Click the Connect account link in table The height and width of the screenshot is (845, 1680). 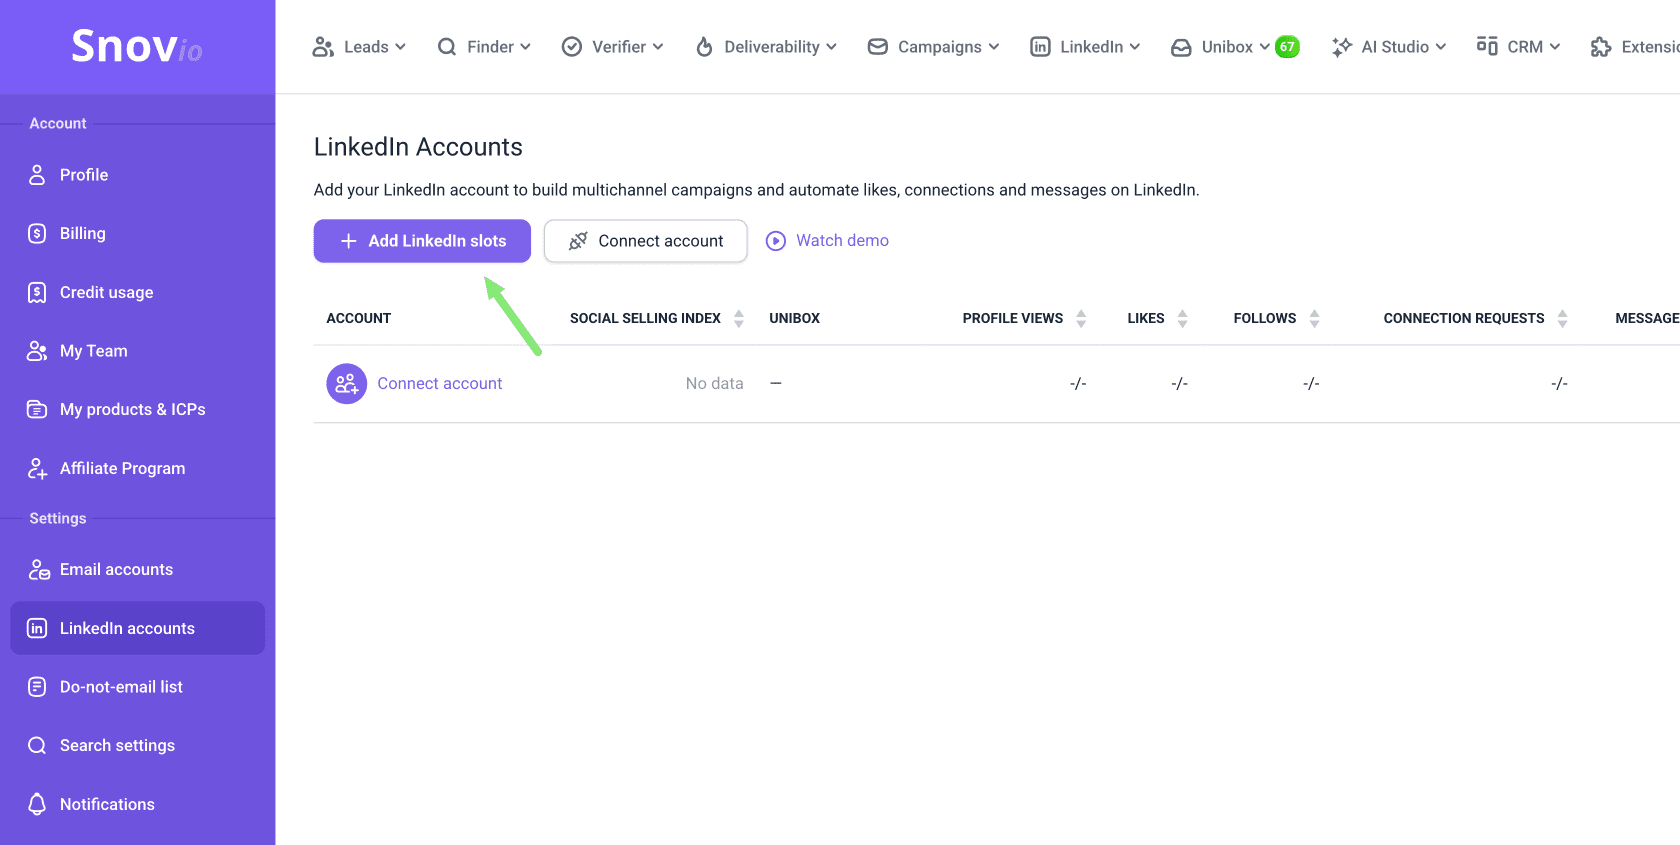(x=440, y=384)
